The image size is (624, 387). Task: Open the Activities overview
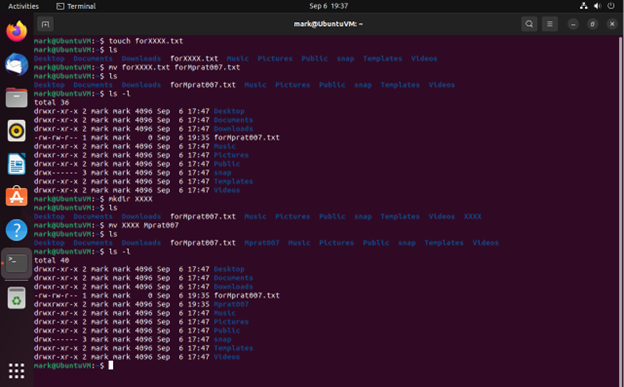pyautogui.click(x=23, y=6)
